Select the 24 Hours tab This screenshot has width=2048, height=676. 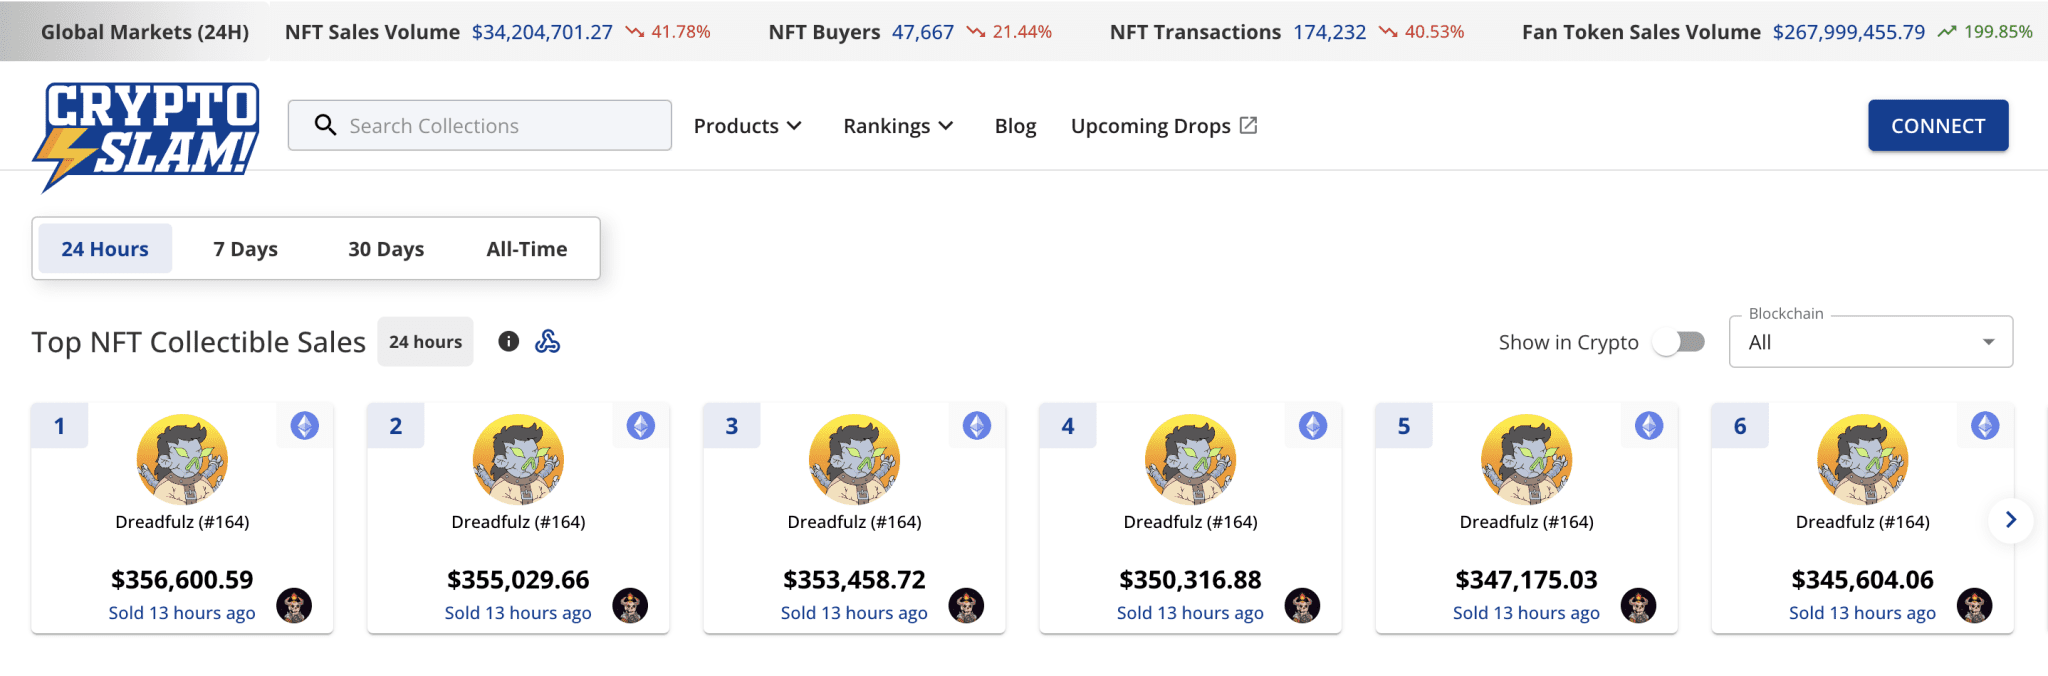[x=105, y=249]
